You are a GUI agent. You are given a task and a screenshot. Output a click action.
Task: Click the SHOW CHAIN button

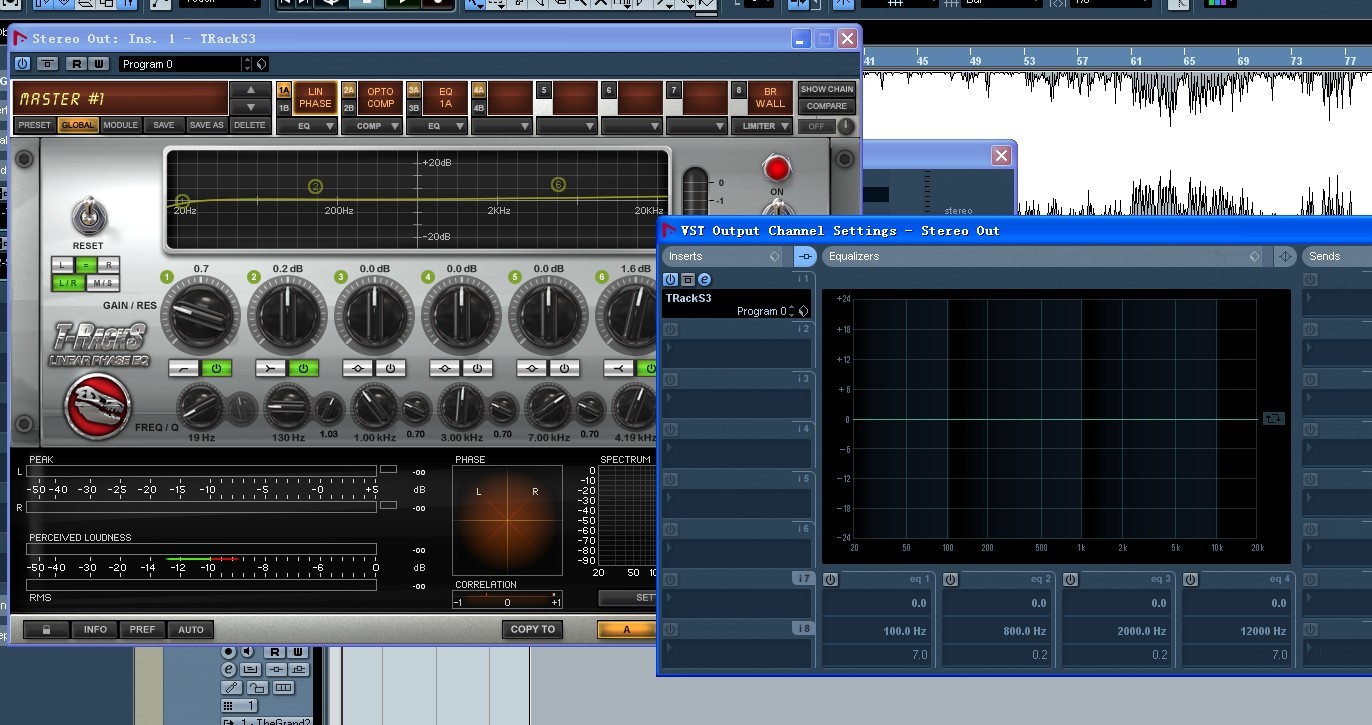(x=827, y=89)
